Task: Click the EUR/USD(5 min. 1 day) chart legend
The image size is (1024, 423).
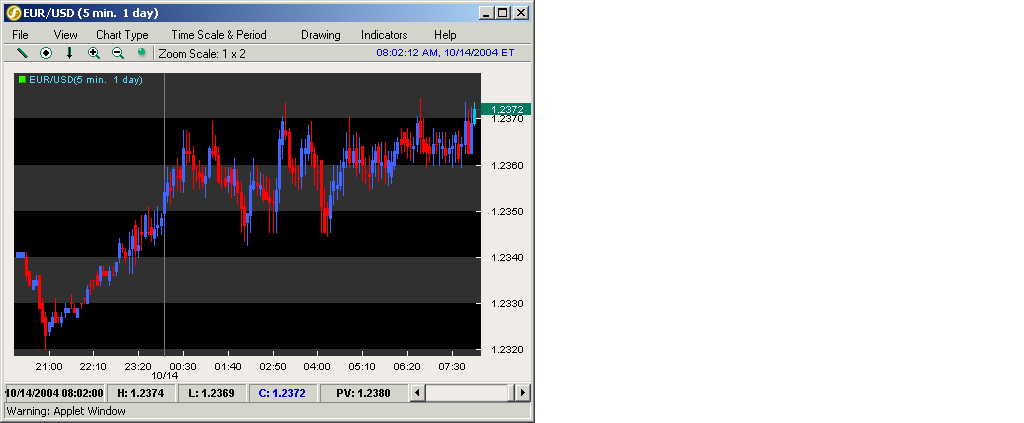Action: click(x=86, y=80)
